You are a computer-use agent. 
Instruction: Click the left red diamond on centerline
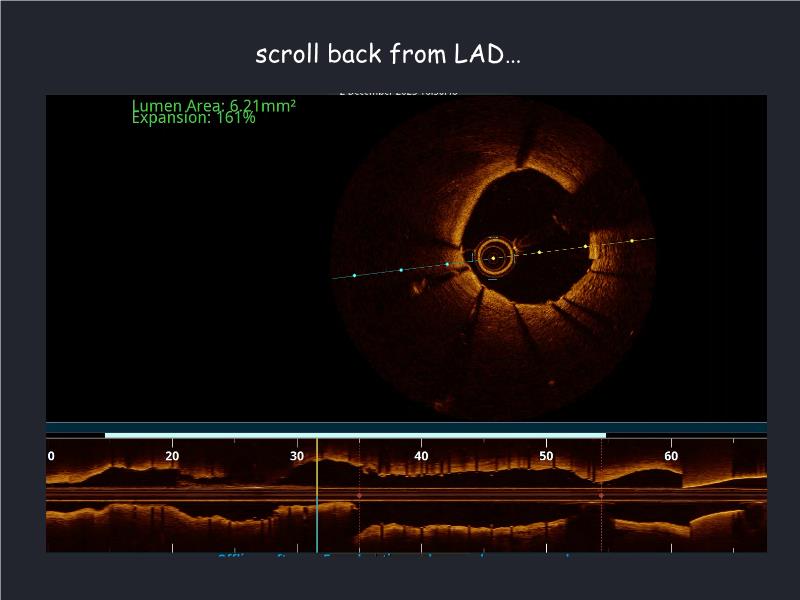click(359, 495)
